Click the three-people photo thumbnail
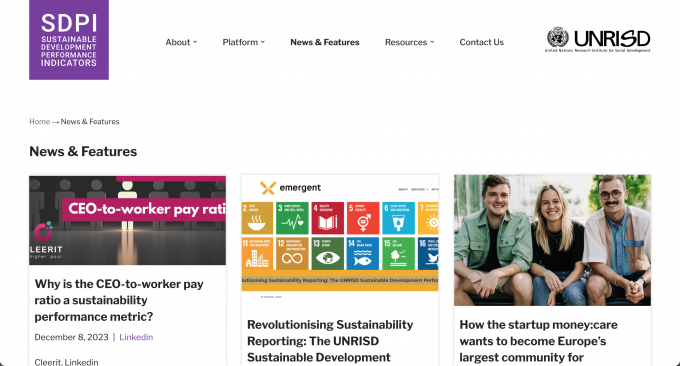This screenshot has width=680, height=366. [552, 240]
